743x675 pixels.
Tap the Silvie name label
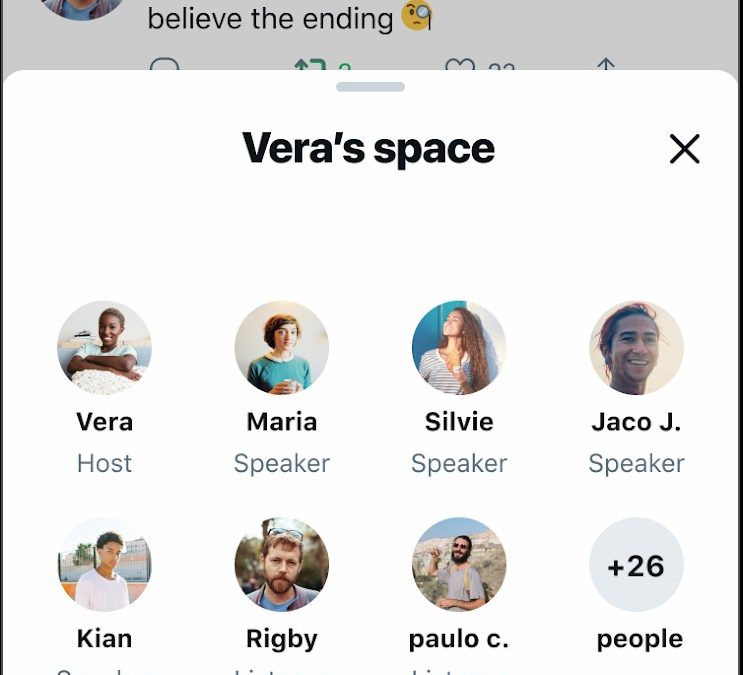[x=459, y=421]
